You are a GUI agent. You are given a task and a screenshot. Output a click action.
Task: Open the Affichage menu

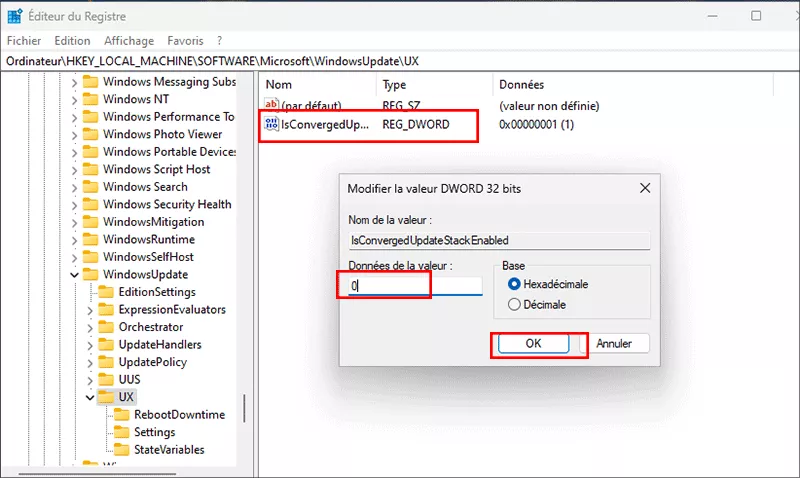tap(129, 41)
